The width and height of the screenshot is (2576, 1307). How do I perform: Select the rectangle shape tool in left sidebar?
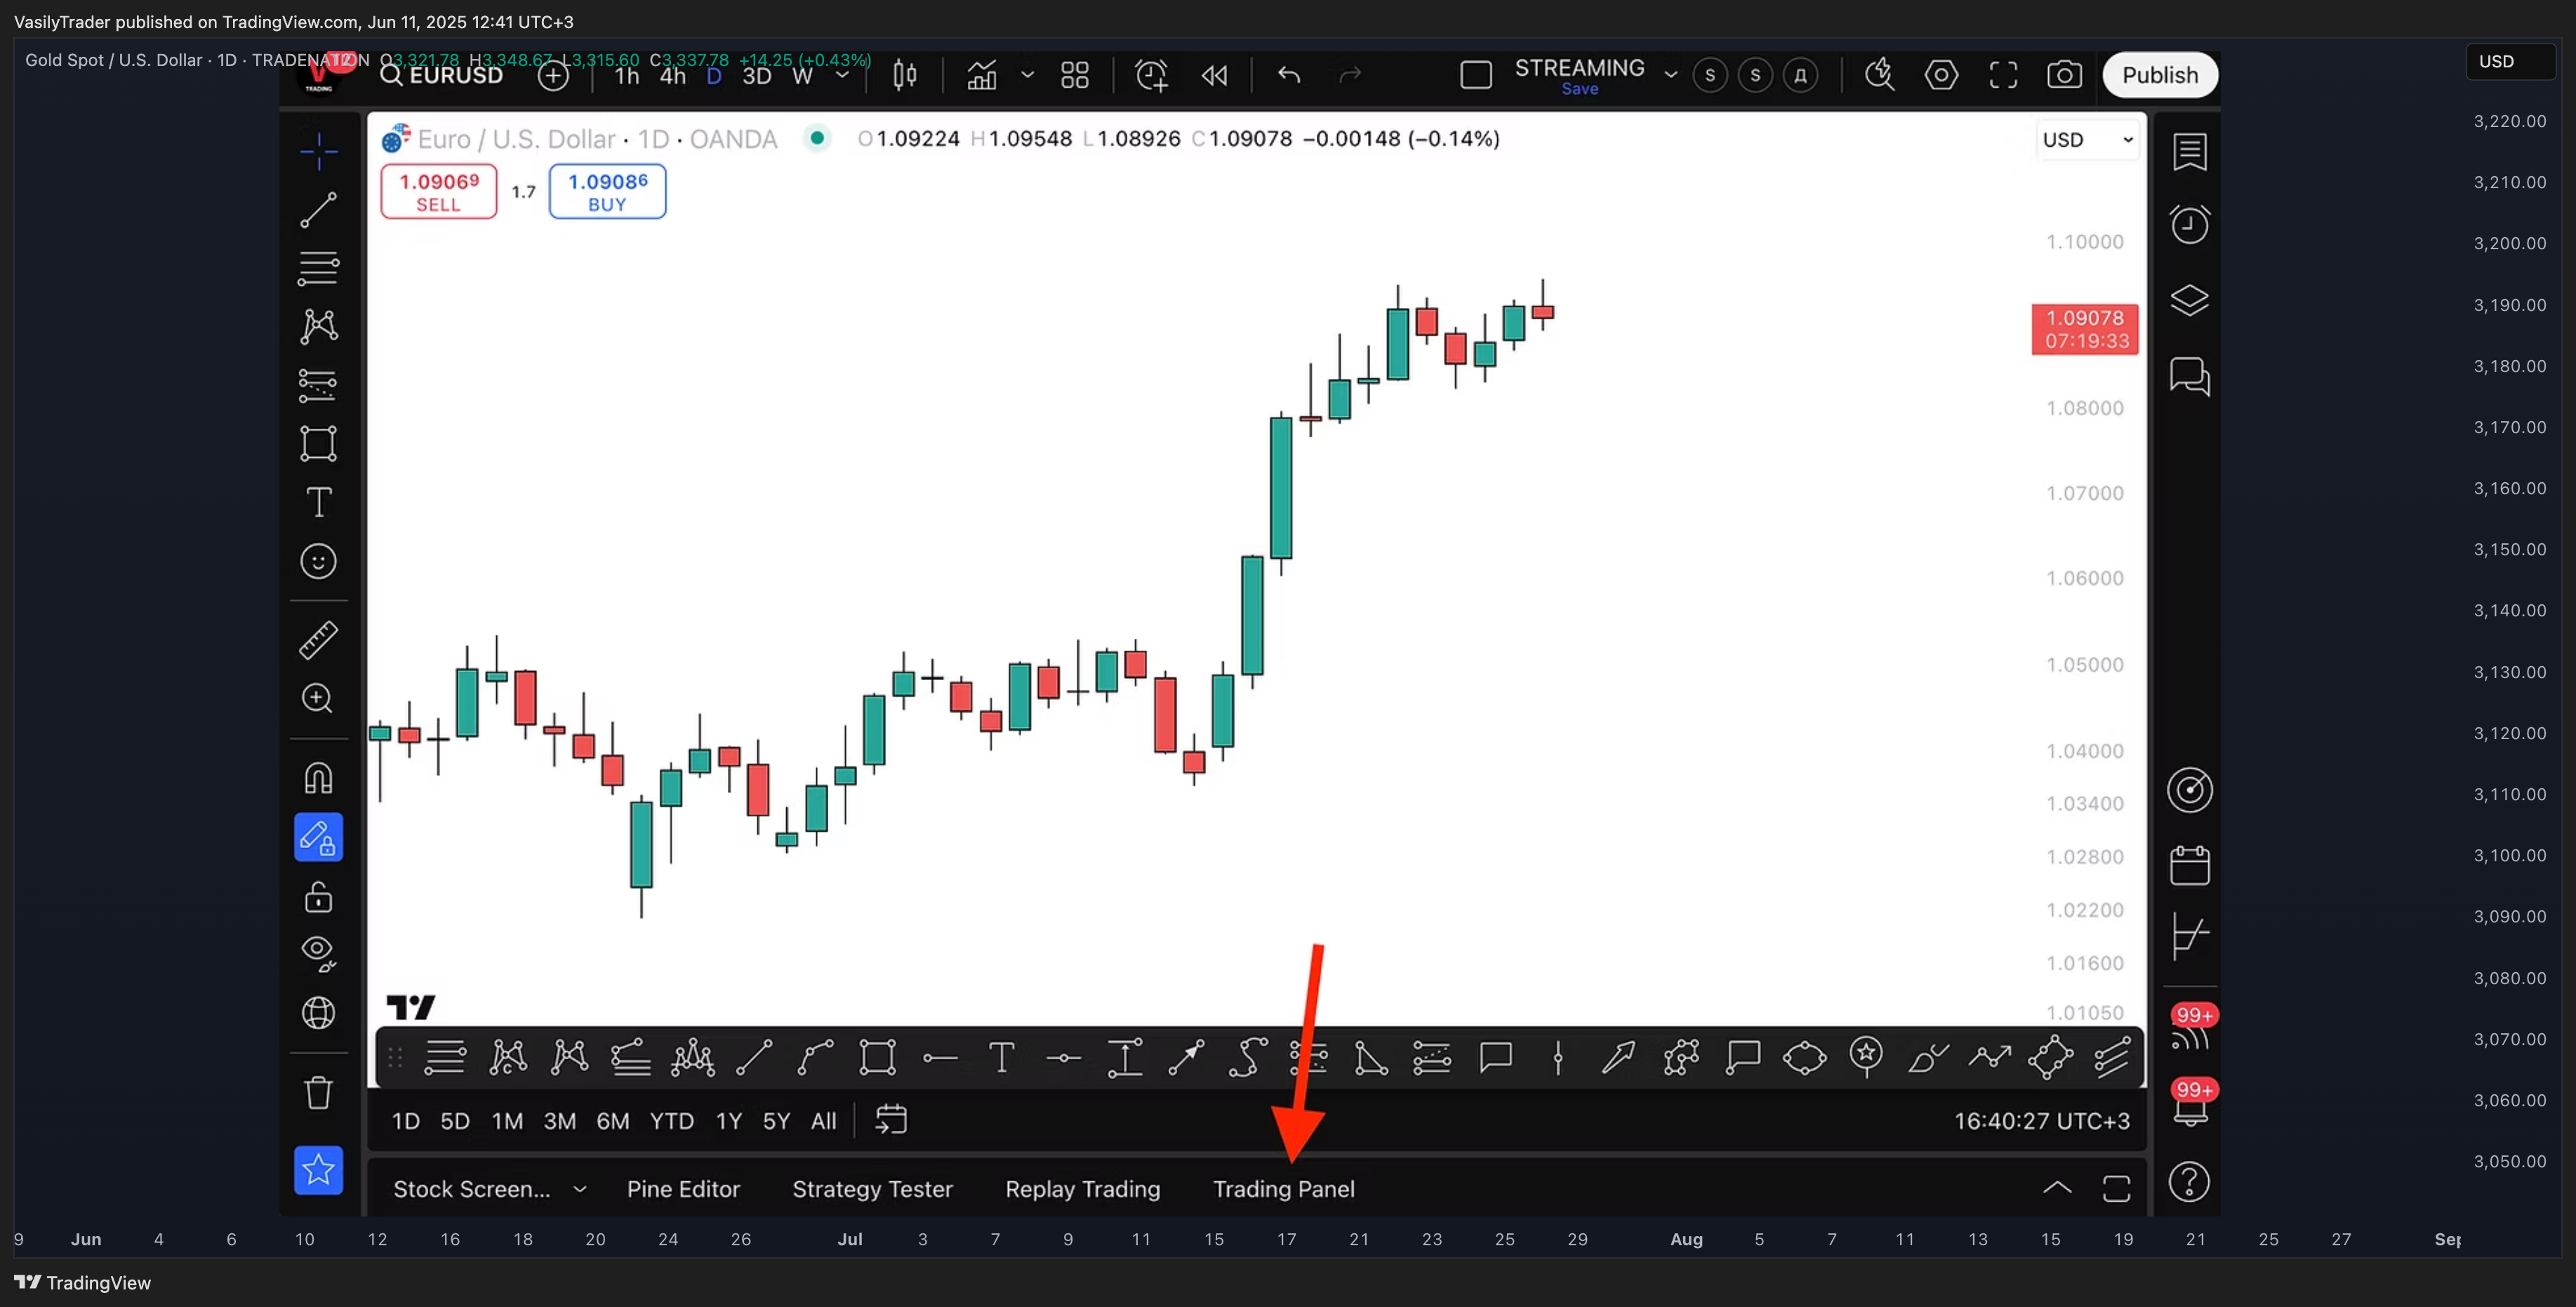point(319,443)
